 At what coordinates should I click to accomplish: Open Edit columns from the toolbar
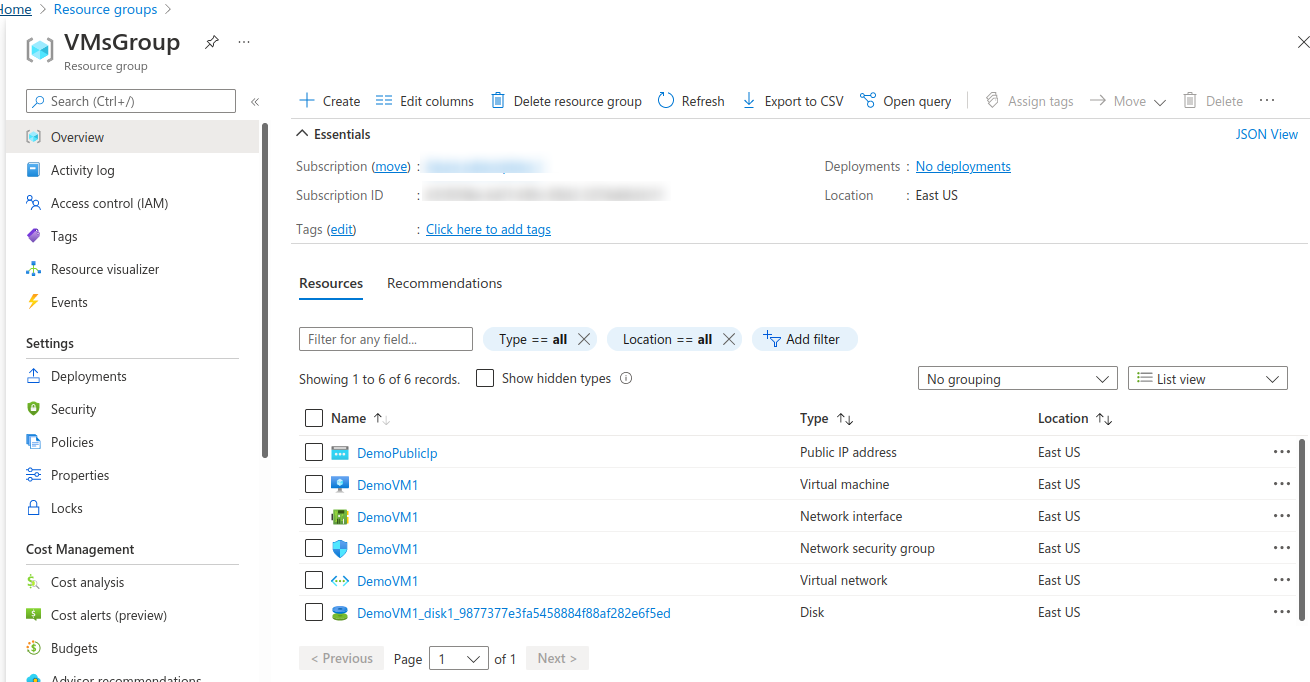pos(424,100)
